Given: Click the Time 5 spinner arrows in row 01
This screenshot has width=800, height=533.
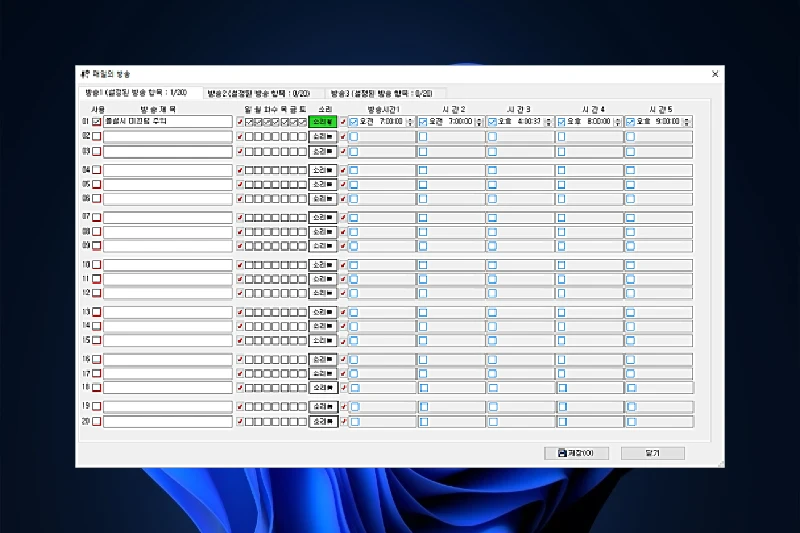Looking at the screenshot, I should pos(687,121).
